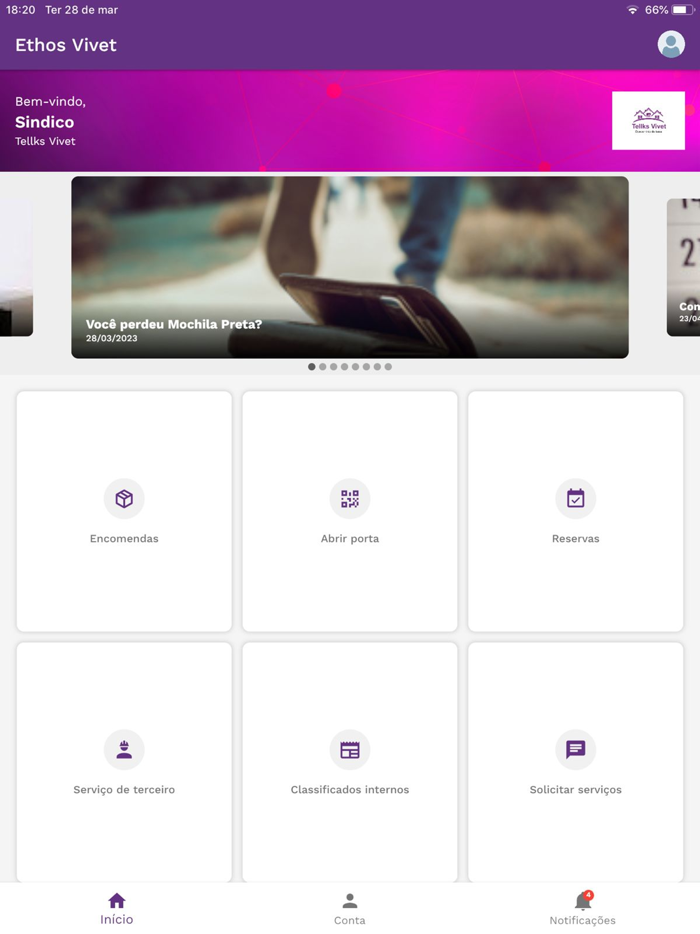Click the 'Bem-vindo,' greeting text
Viewport: 700px width, 934px height.
pyautogui.click(x=50, y=101)
